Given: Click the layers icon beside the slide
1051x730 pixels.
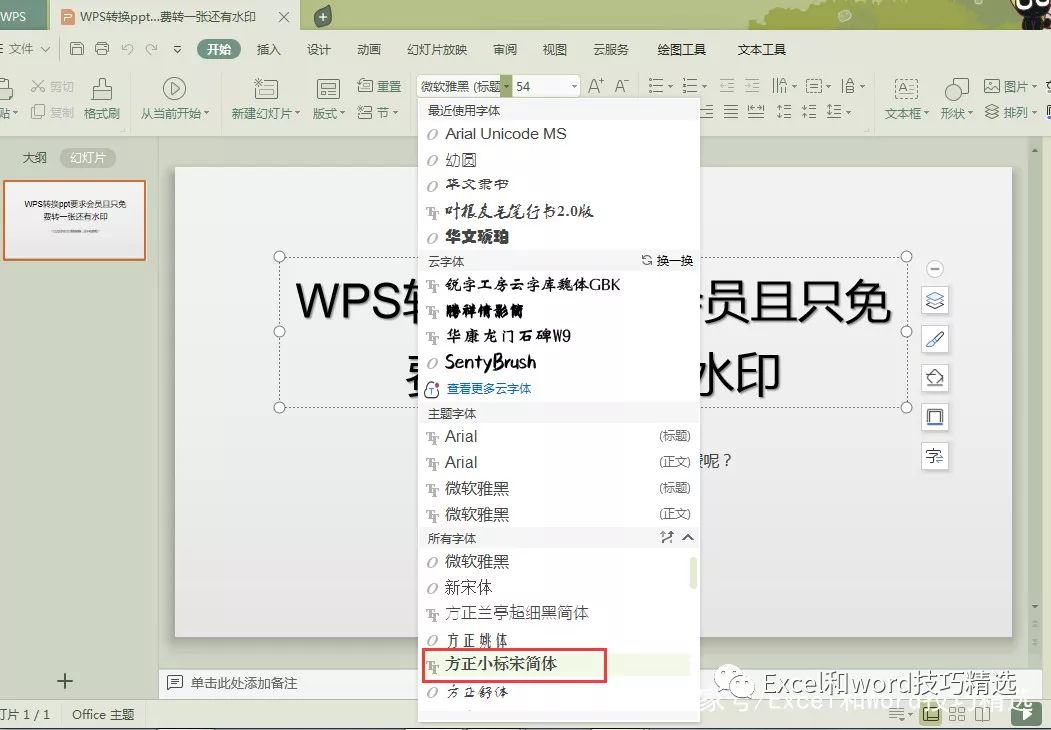Looking at the screenshot, I should (935, 300).
